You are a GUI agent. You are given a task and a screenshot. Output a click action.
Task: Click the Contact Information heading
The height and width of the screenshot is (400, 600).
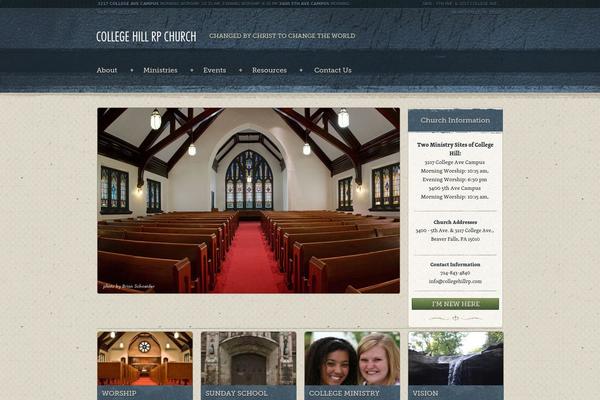pyautogui.click(x=455, y=264)
